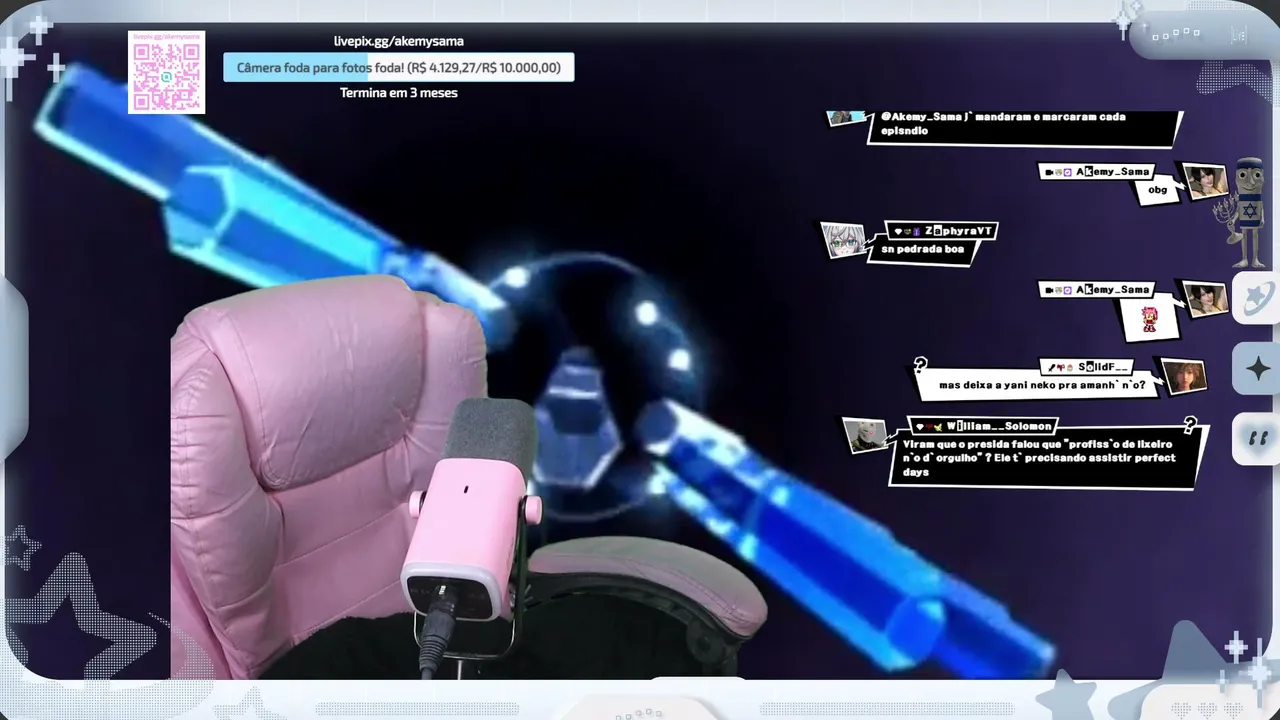Click the William__Solomon username label

[x=999, y=426]
